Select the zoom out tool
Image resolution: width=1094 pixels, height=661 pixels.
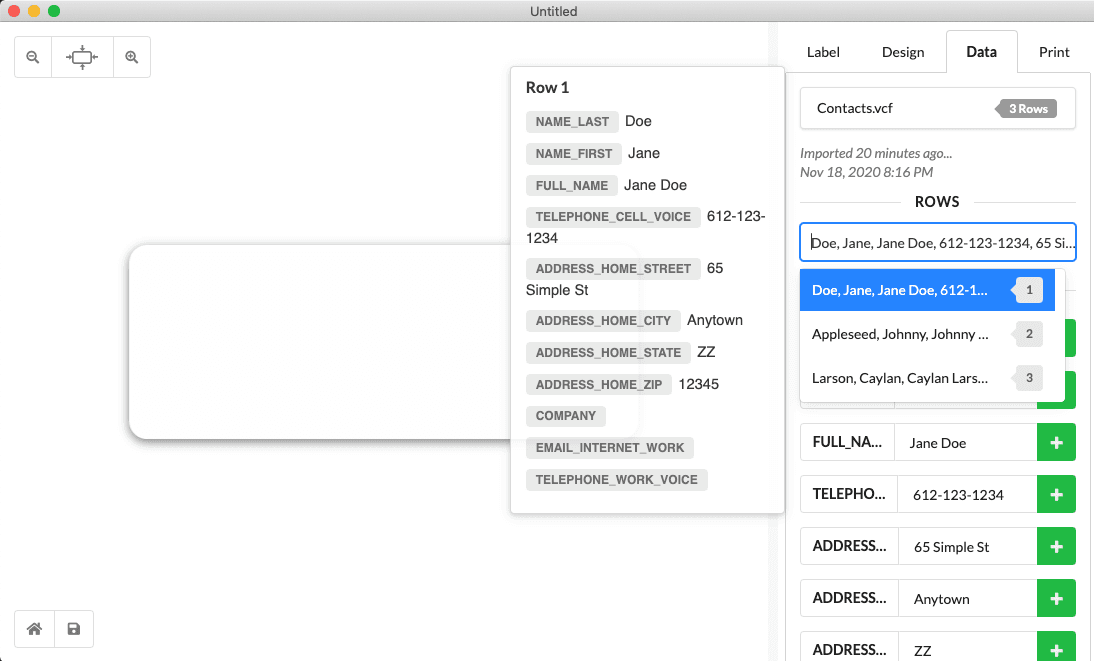[x=32, y=57]
